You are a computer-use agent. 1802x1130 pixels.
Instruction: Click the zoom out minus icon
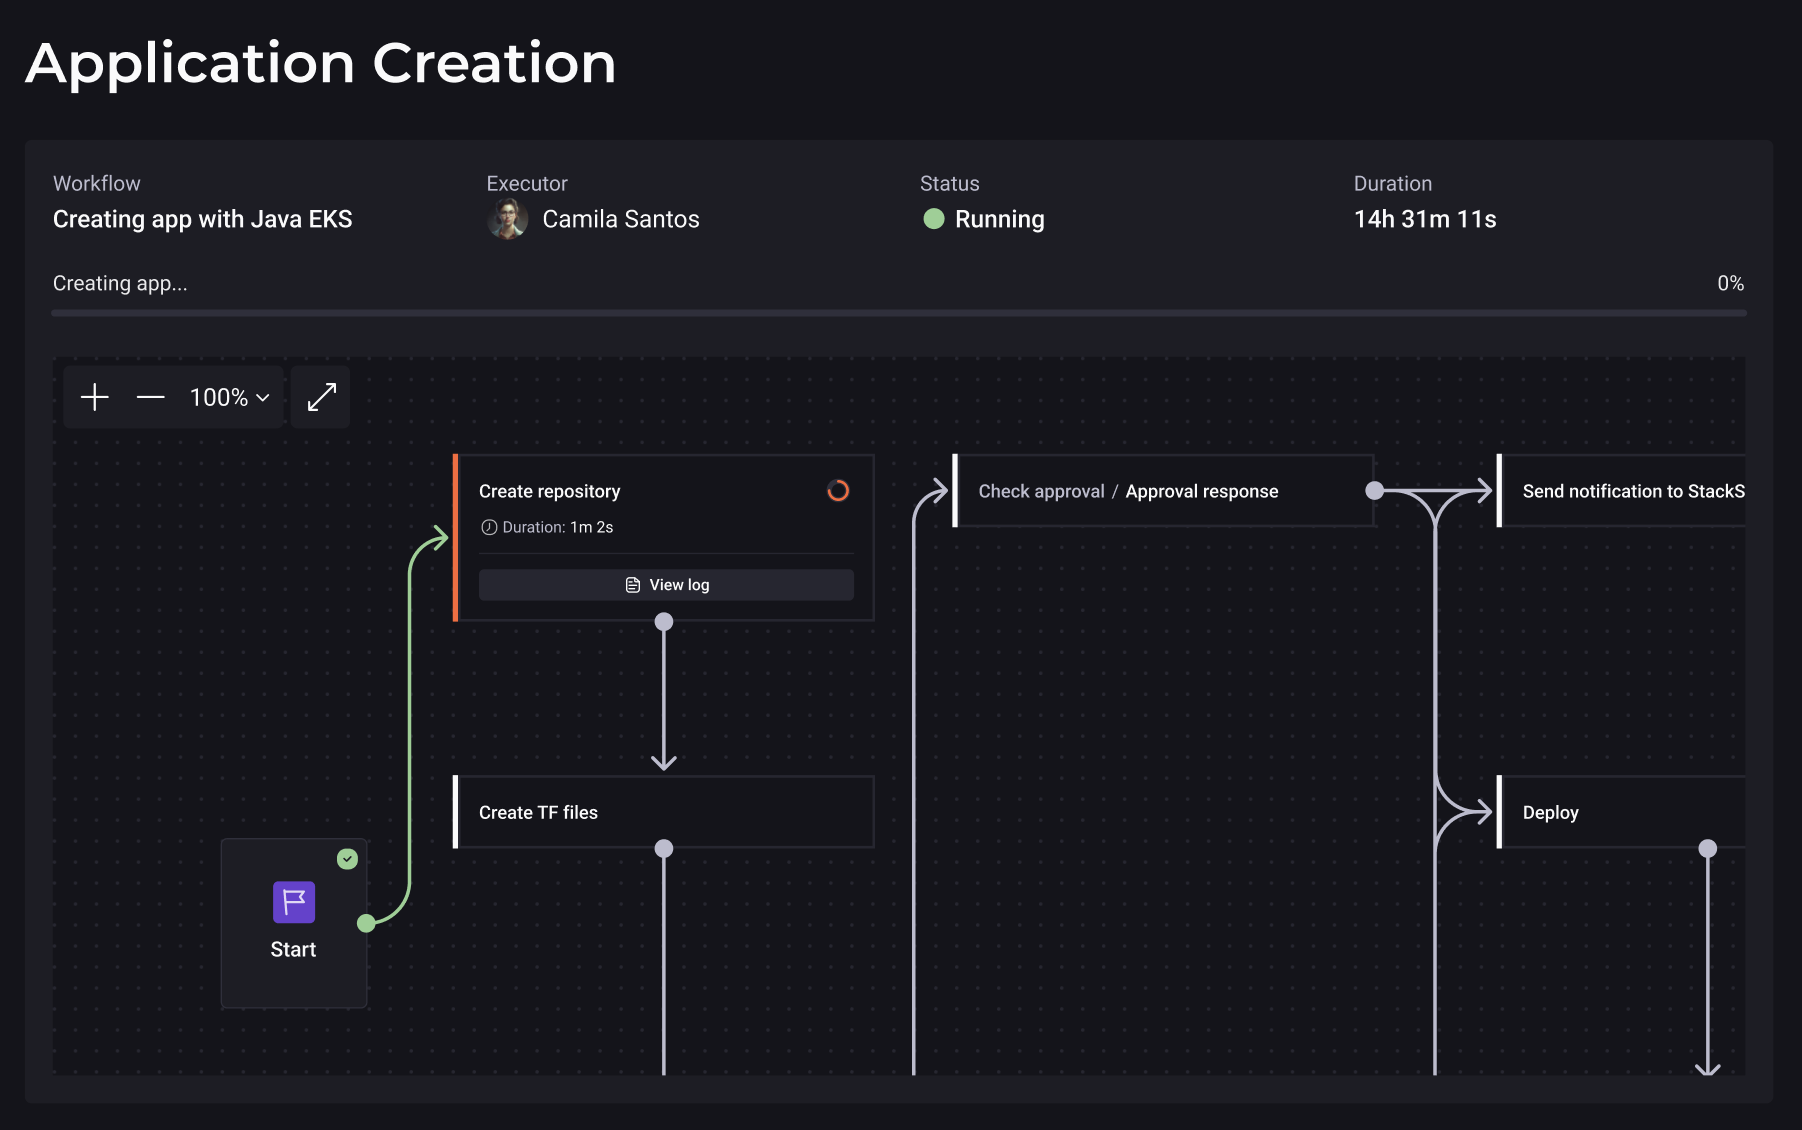click(x=150, y=397)
